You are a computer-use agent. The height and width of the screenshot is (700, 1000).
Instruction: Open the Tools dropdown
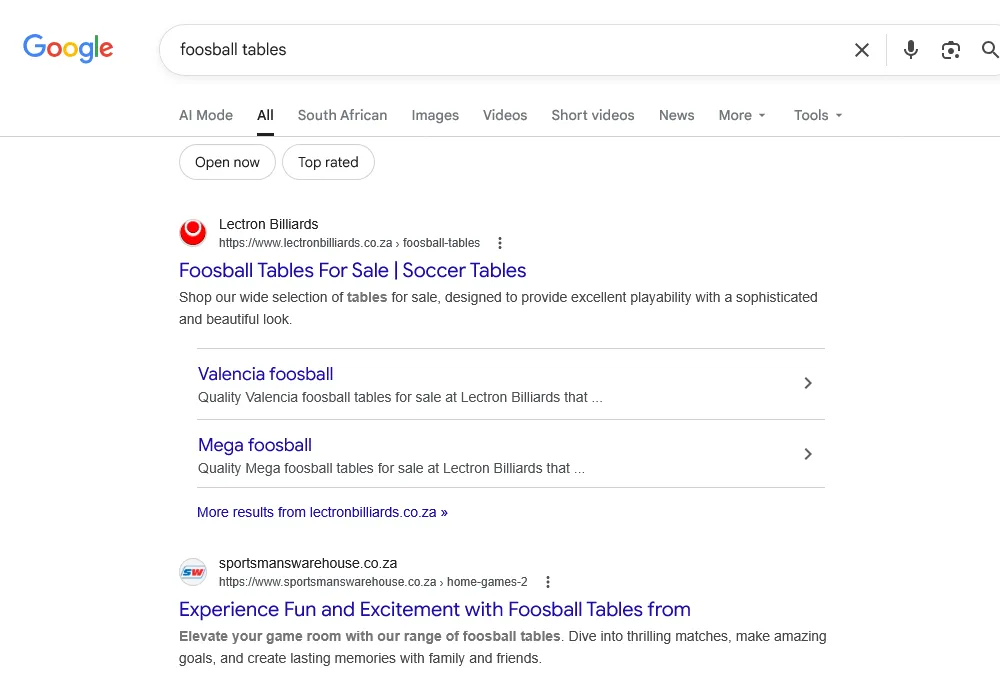(x=818, y=115)
